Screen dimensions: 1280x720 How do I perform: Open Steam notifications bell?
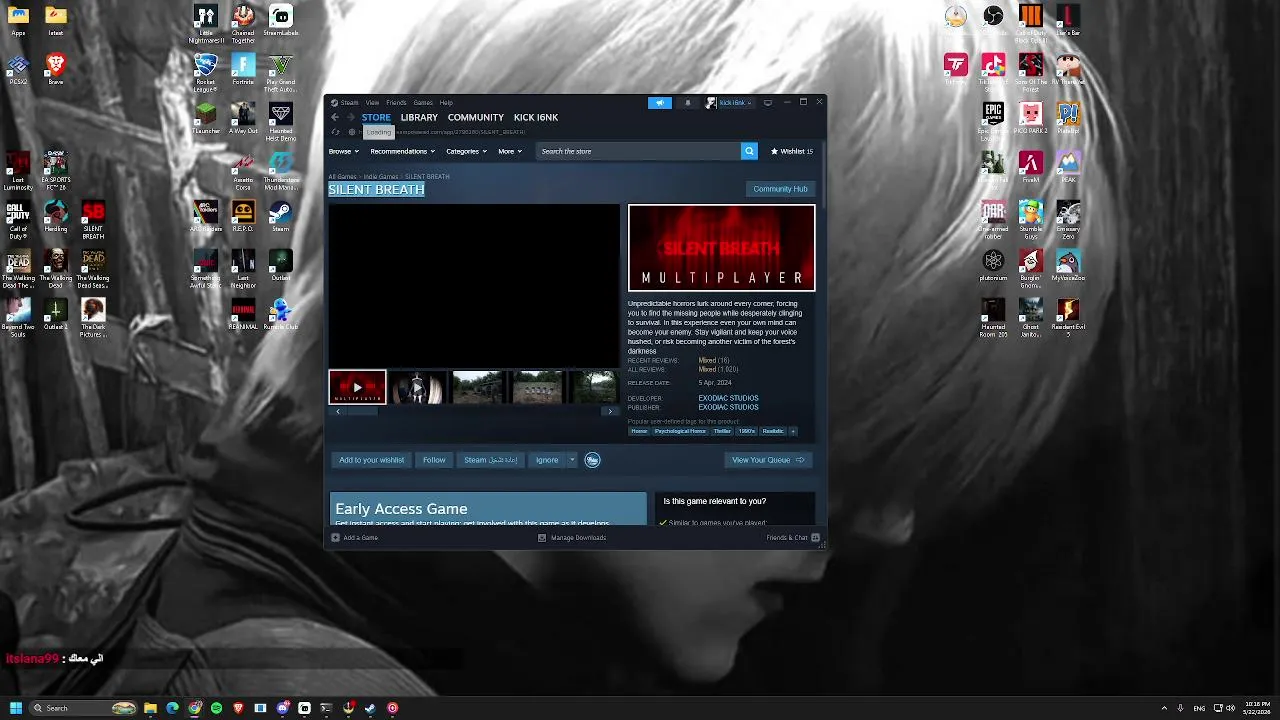click(x=687, y=102)
